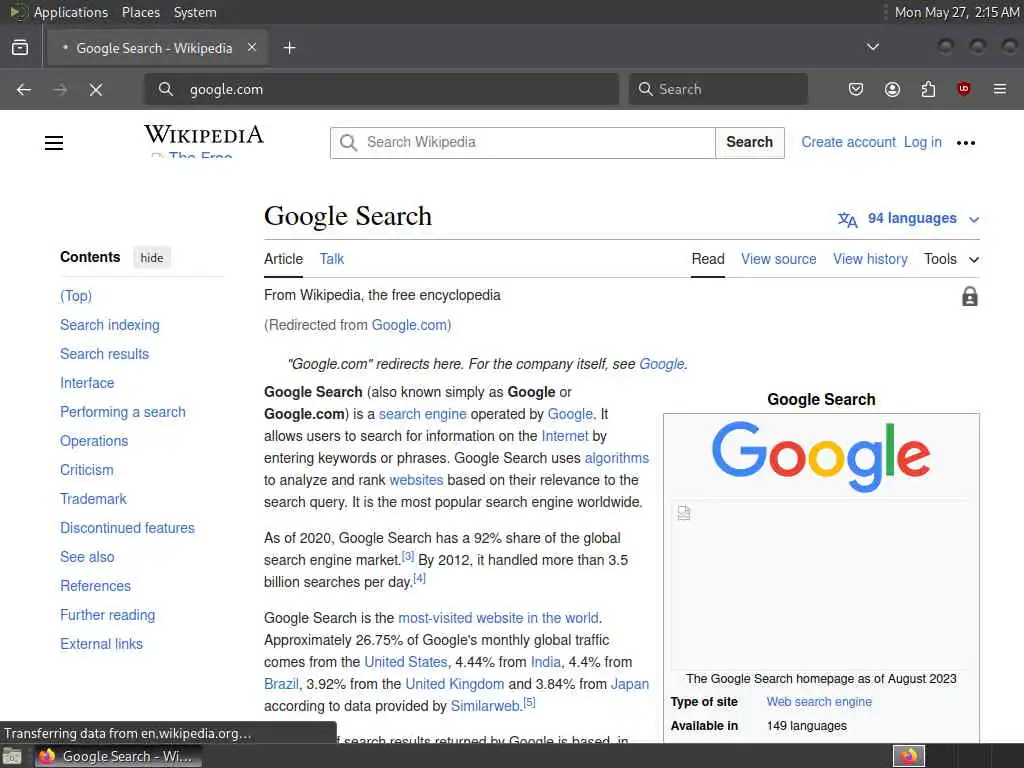Open the search engine link
This screenshot has height=768, width=1024.
(423, 414)
